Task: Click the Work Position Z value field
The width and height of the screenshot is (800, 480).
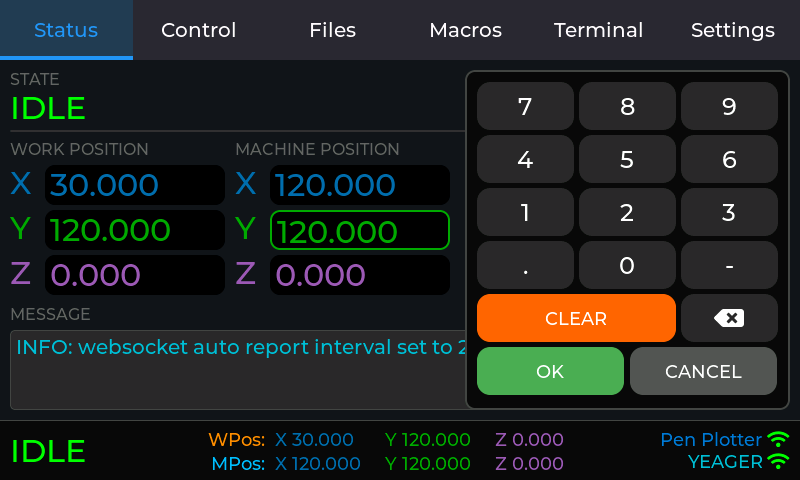Action: pos(135,275)
